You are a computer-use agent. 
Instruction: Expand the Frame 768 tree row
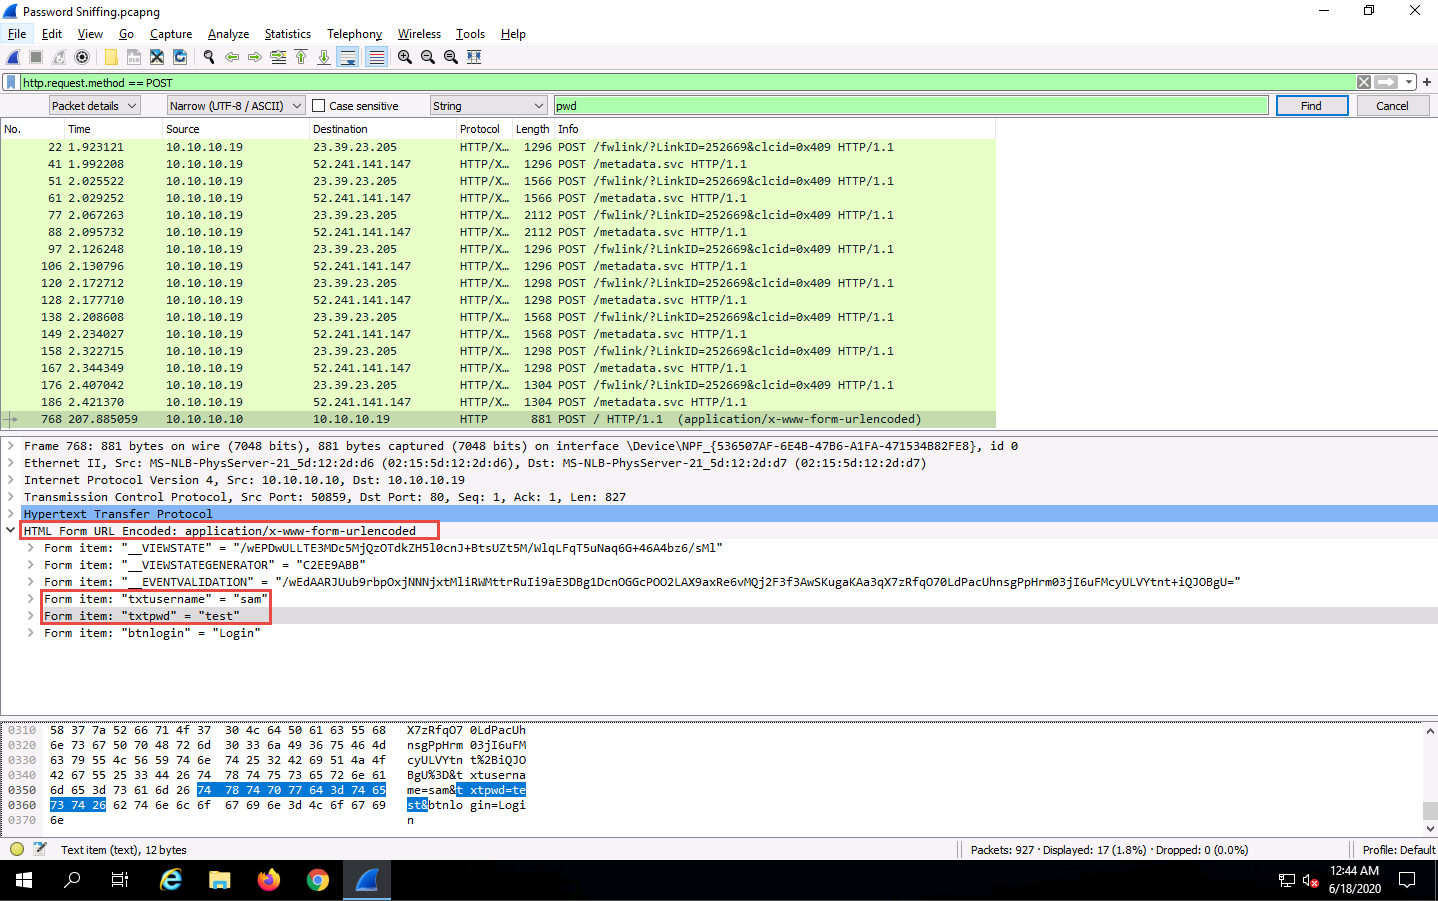(10, 446)
